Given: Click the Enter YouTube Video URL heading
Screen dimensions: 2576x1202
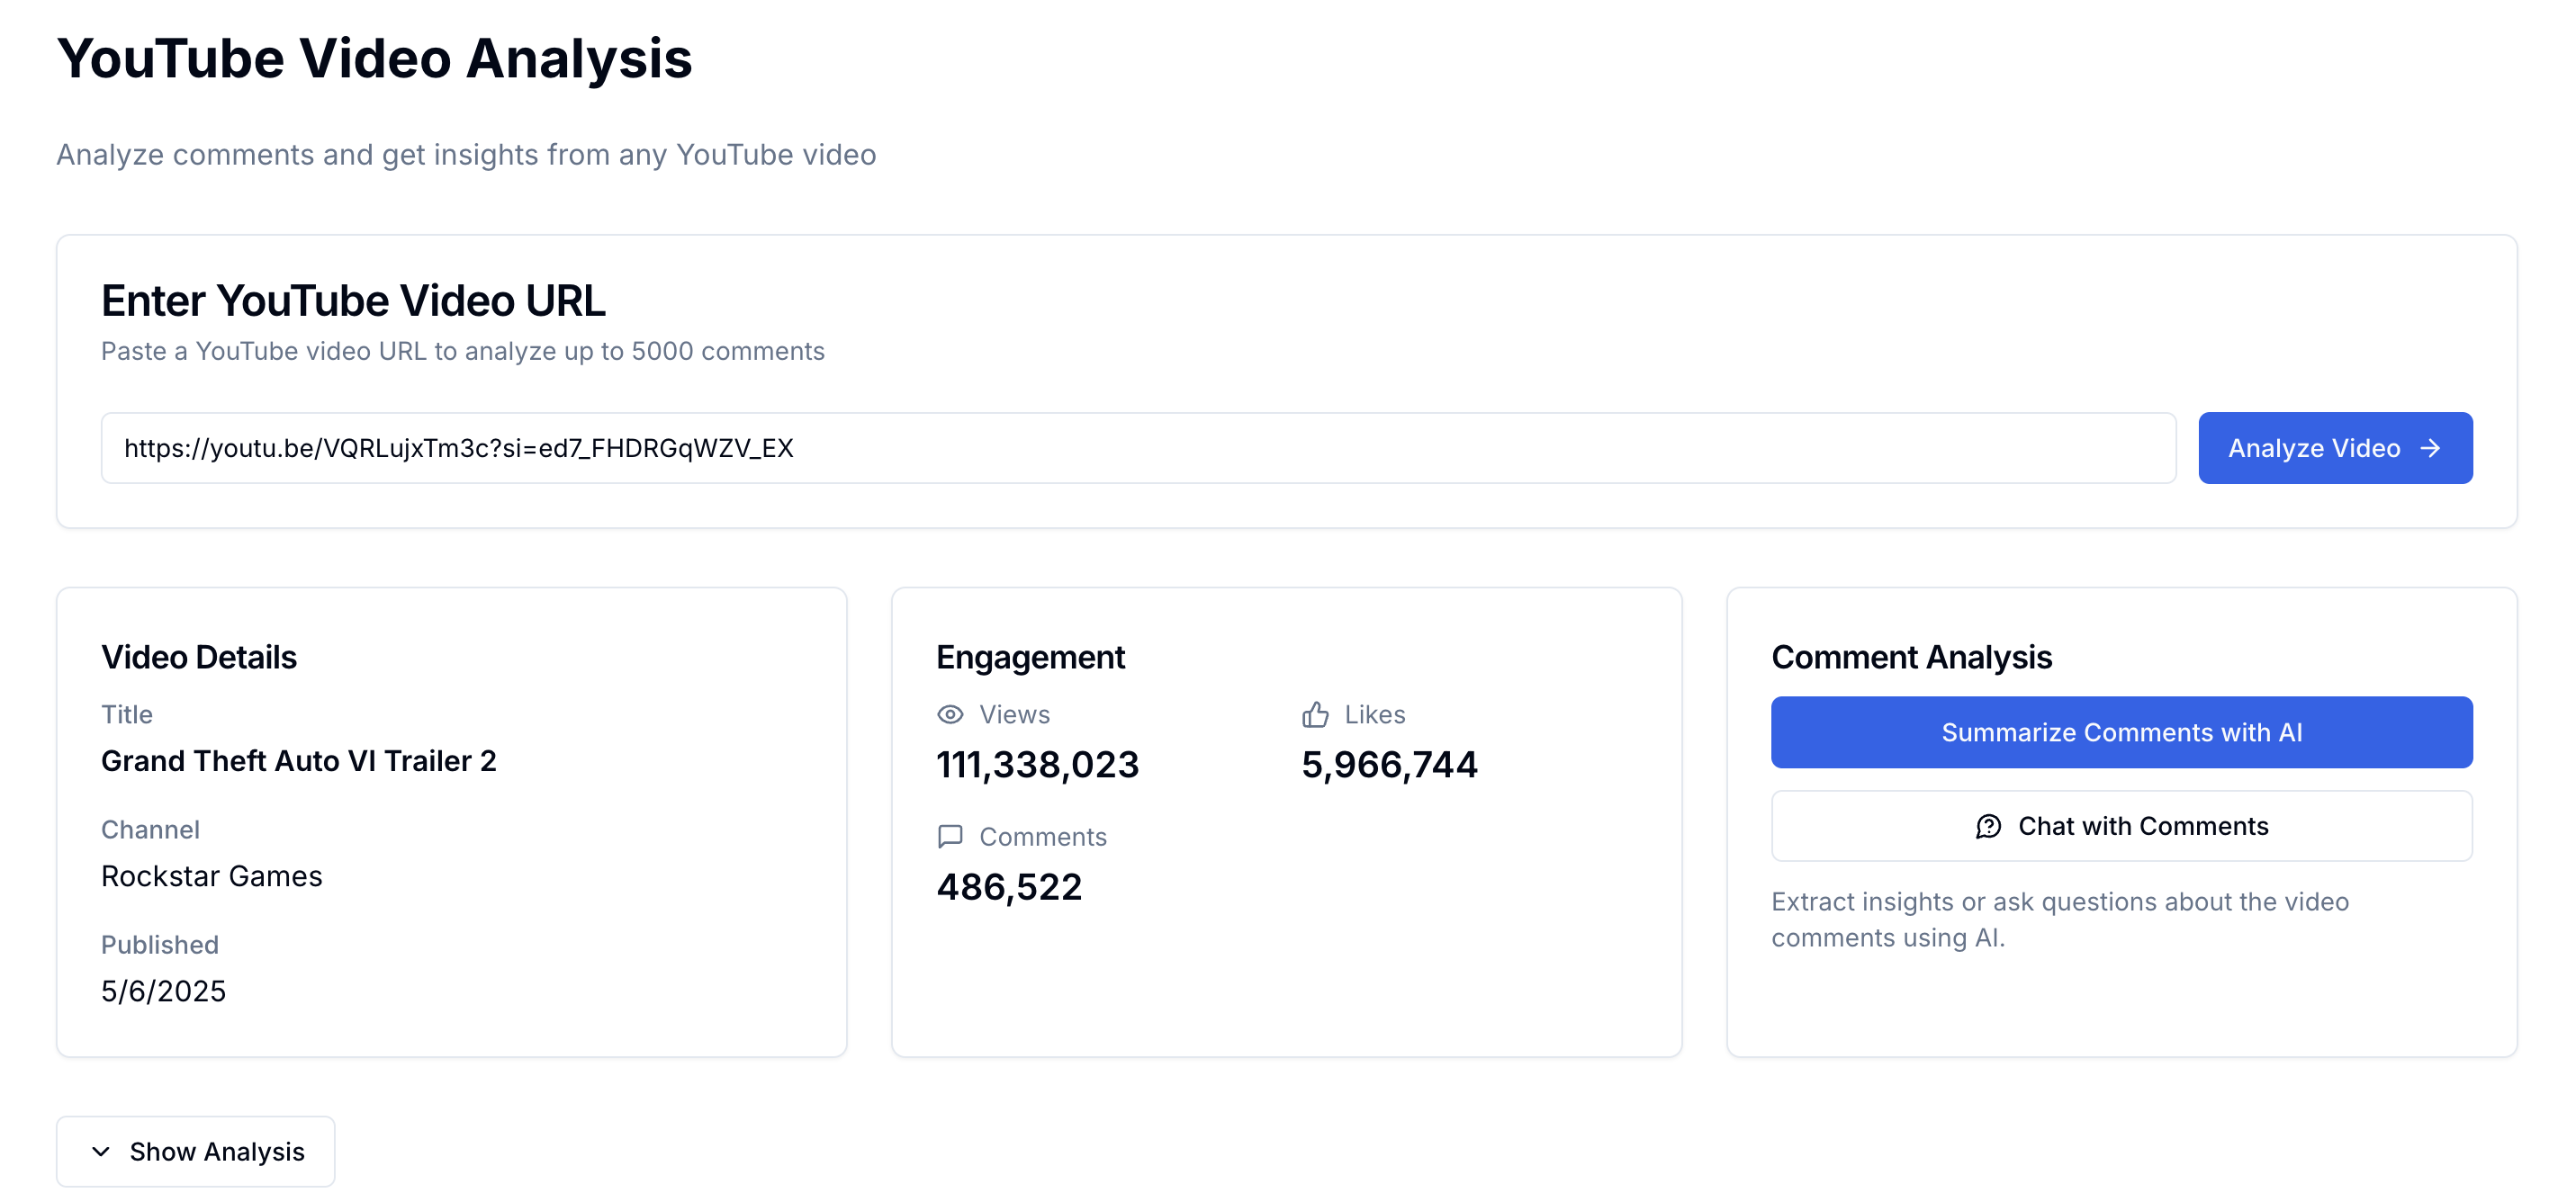Looking at the screenshot, I should pos(353,301).
